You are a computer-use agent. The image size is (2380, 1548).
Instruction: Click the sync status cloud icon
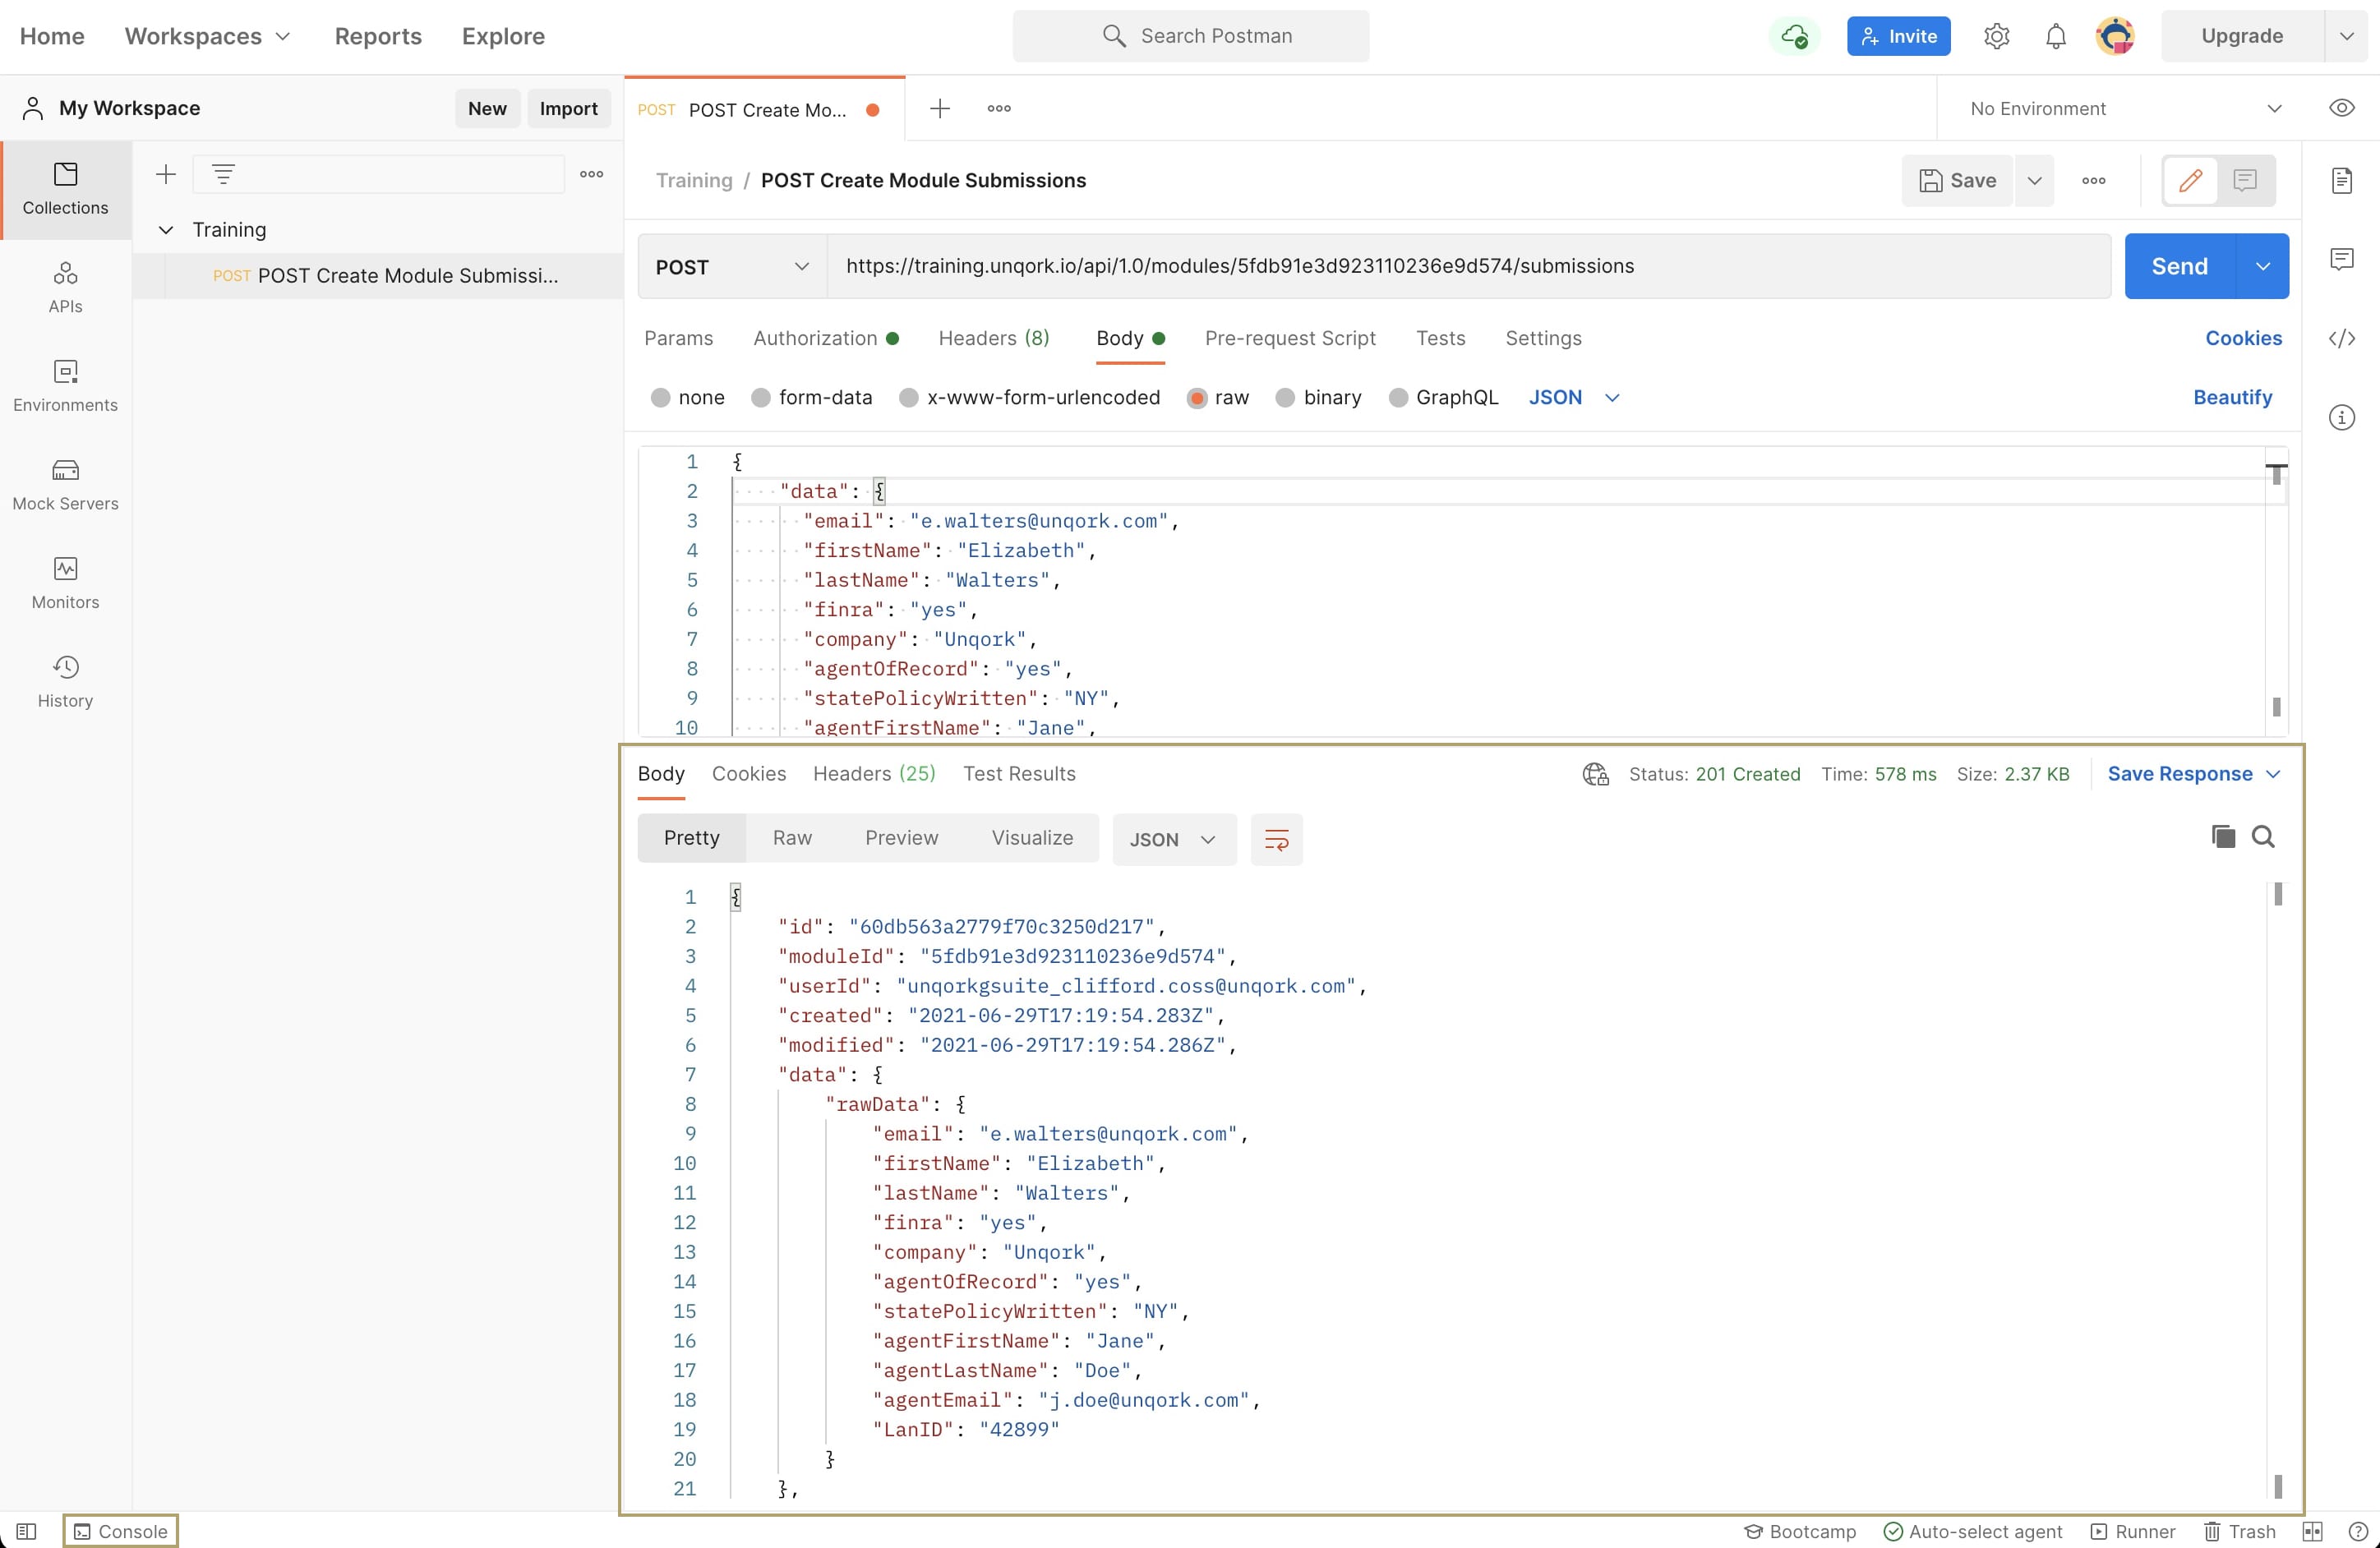tap(1794, 36)
